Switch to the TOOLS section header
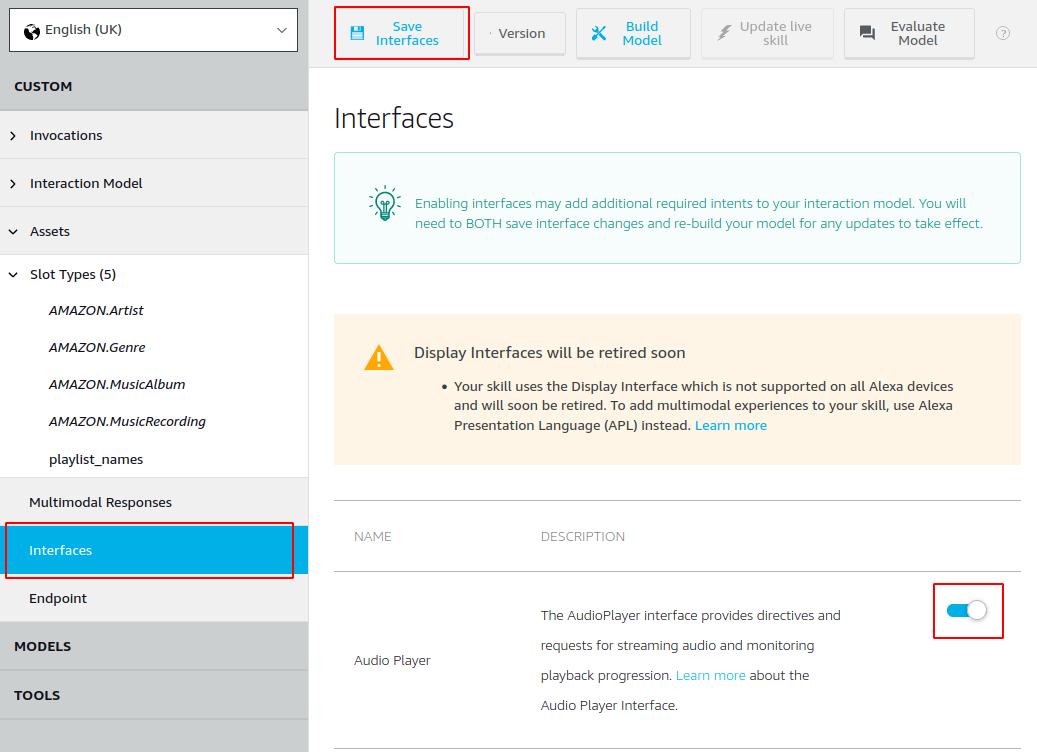Viewport: 1037px width, 752px height. [37, 695]
